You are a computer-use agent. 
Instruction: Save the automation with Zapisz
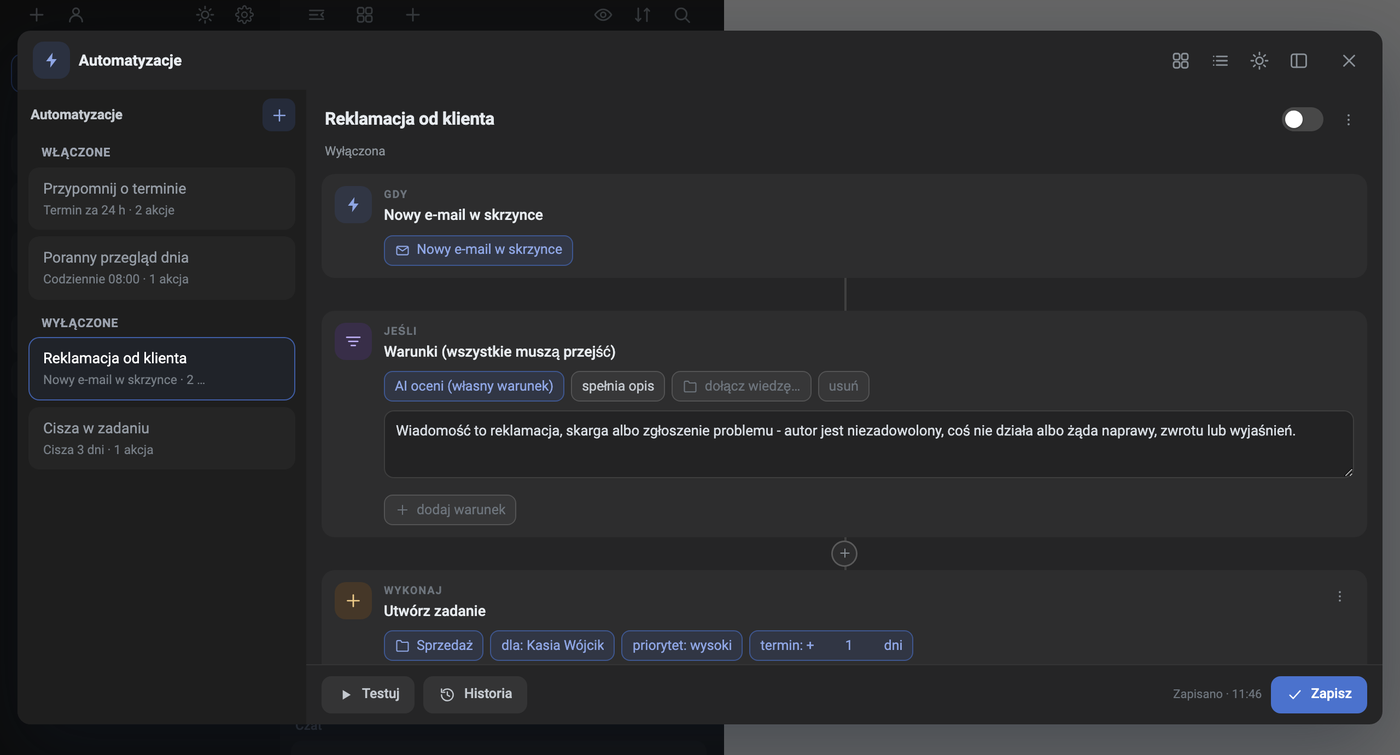tap(1319, 694)
